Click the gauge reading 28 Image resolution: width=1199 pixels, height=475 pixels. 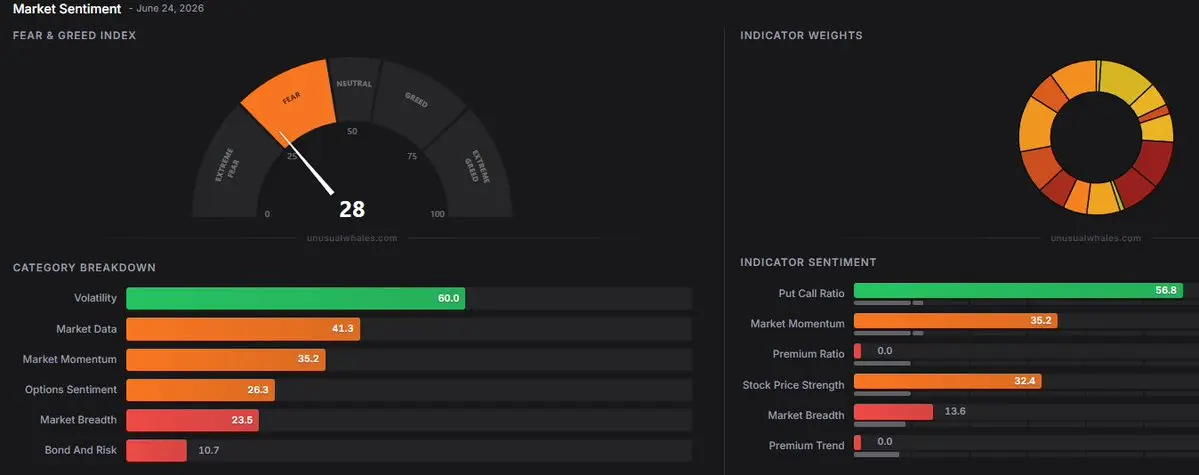coord(352,209)
